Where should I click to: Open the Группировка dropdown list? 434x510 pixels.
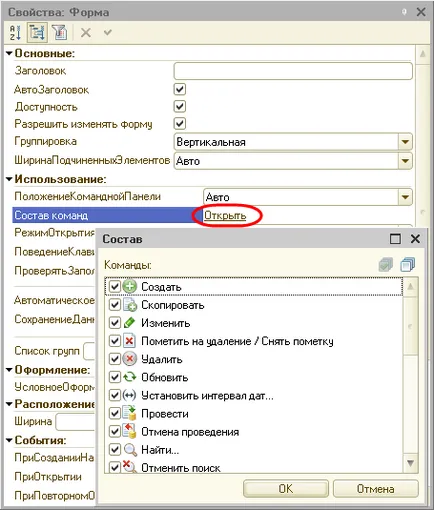405,142
